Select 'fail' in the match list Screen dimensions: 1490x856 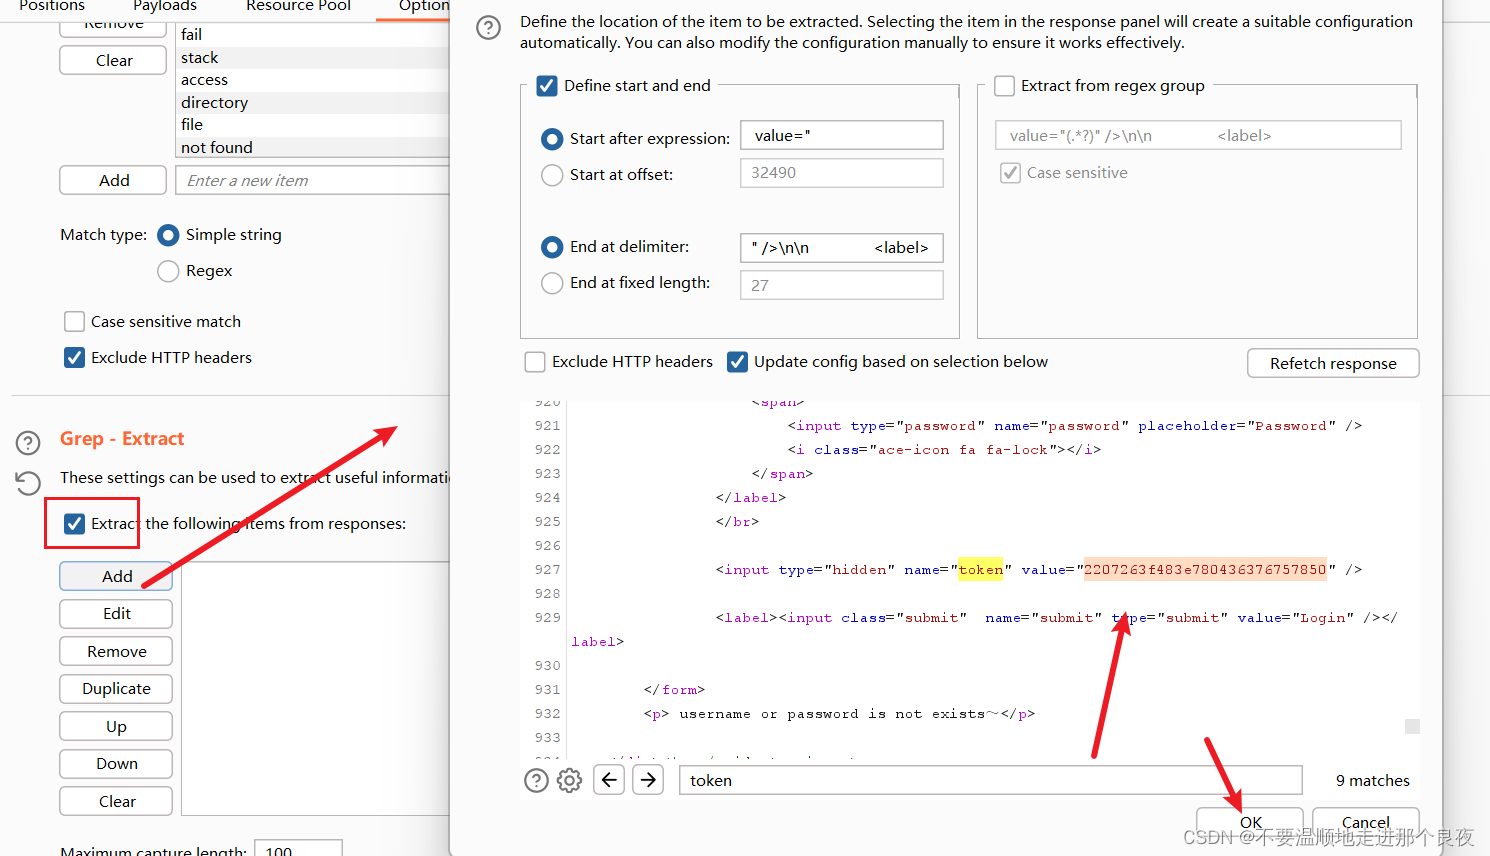pyautogui.click(x=313, y=35)
